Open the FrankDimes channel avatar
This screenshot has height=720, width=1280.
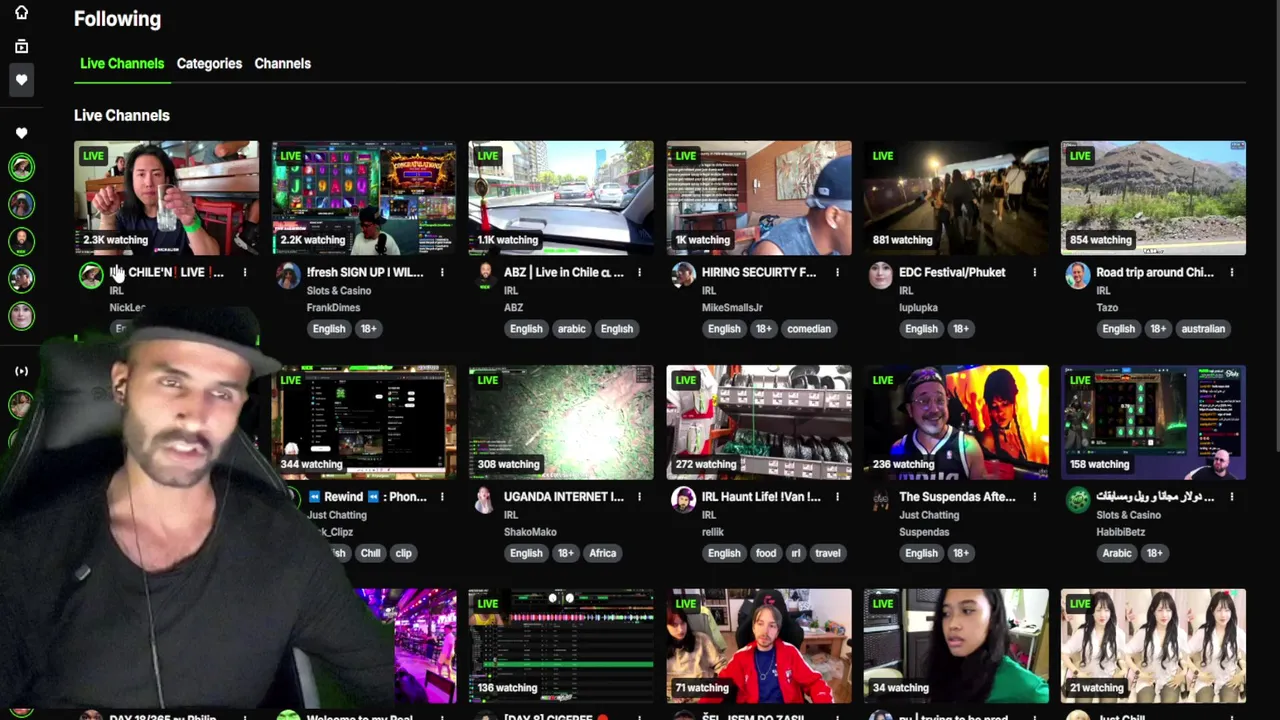coord(288,276)
